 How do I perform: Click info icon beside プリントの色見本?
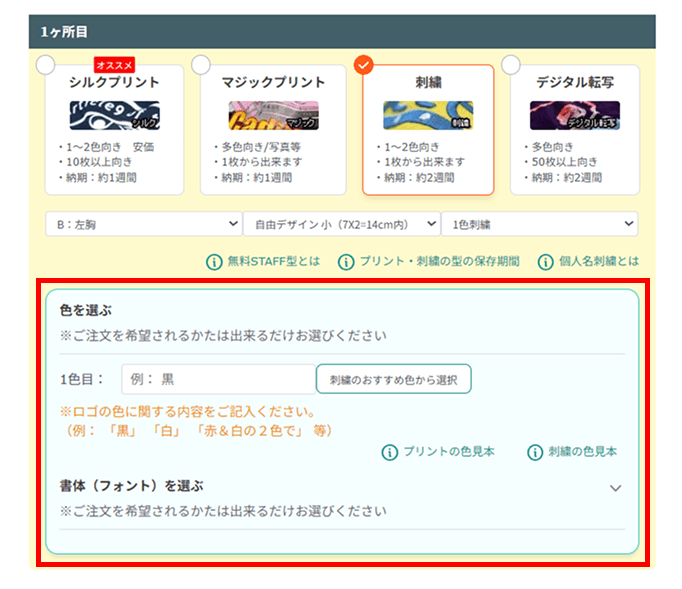[390, 452]
